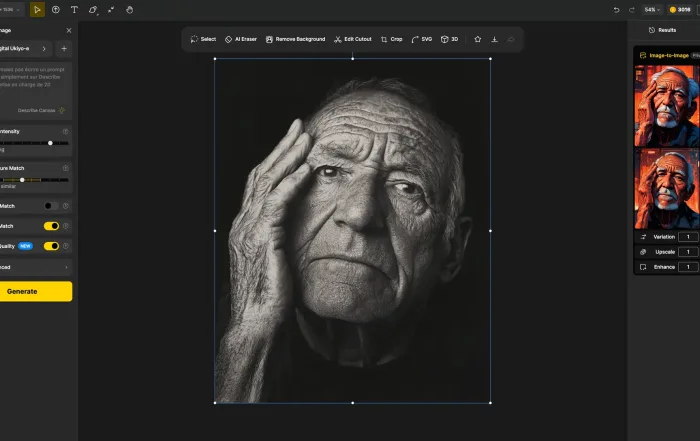Viewport: 700px width, 441px height.
Task: Click the Enhance count field
Action: click(x=688, y=267)
